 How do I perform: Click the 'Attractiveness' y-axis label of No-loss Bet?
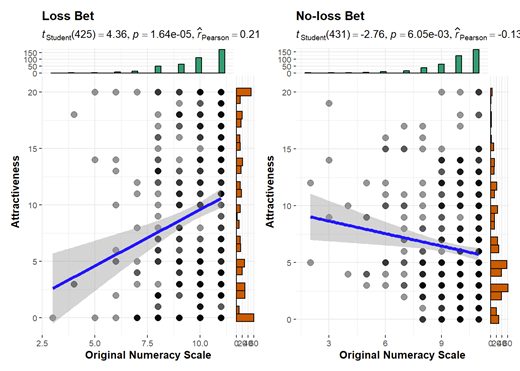pos(270,192)
